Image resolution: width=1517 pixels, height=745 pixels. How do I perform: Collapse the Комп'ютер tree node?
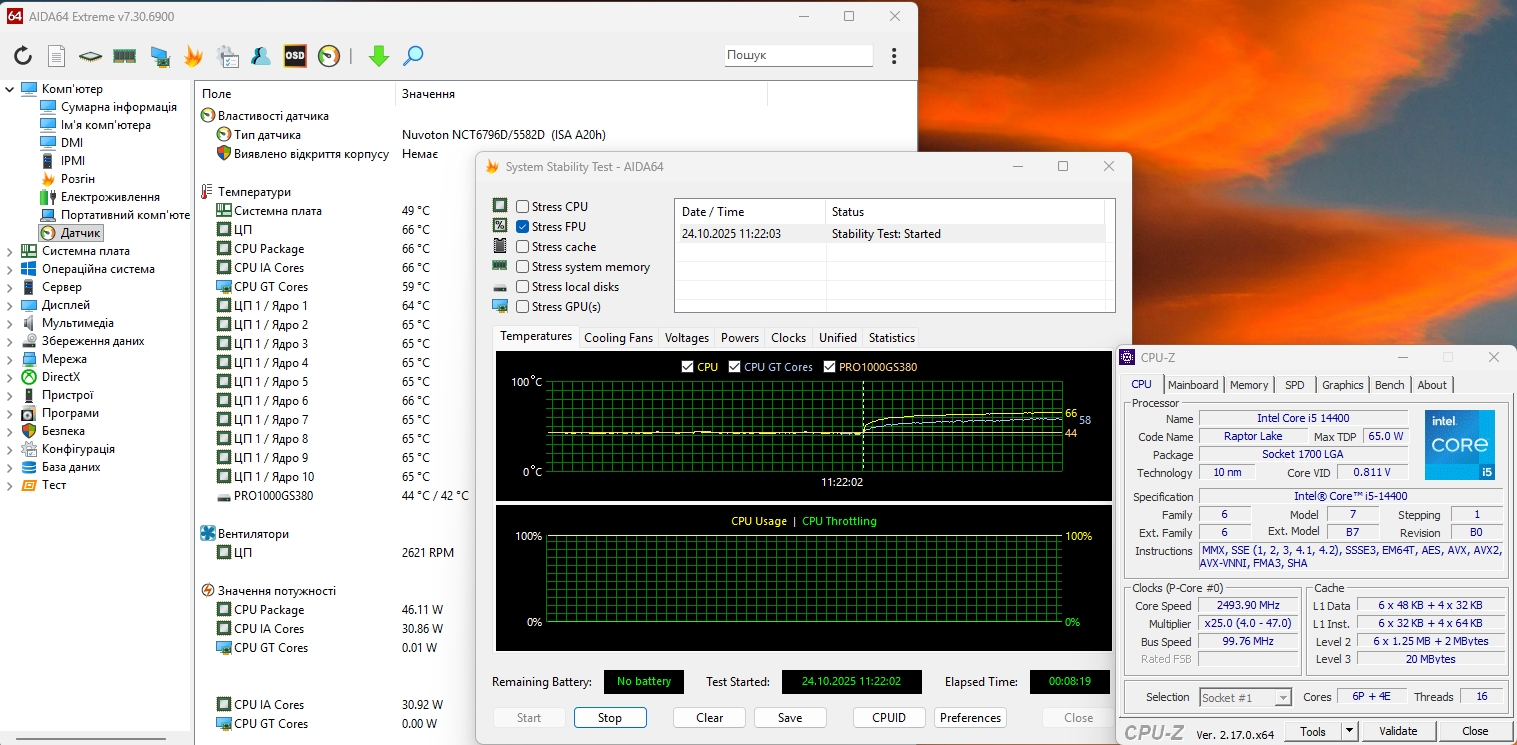10,89
